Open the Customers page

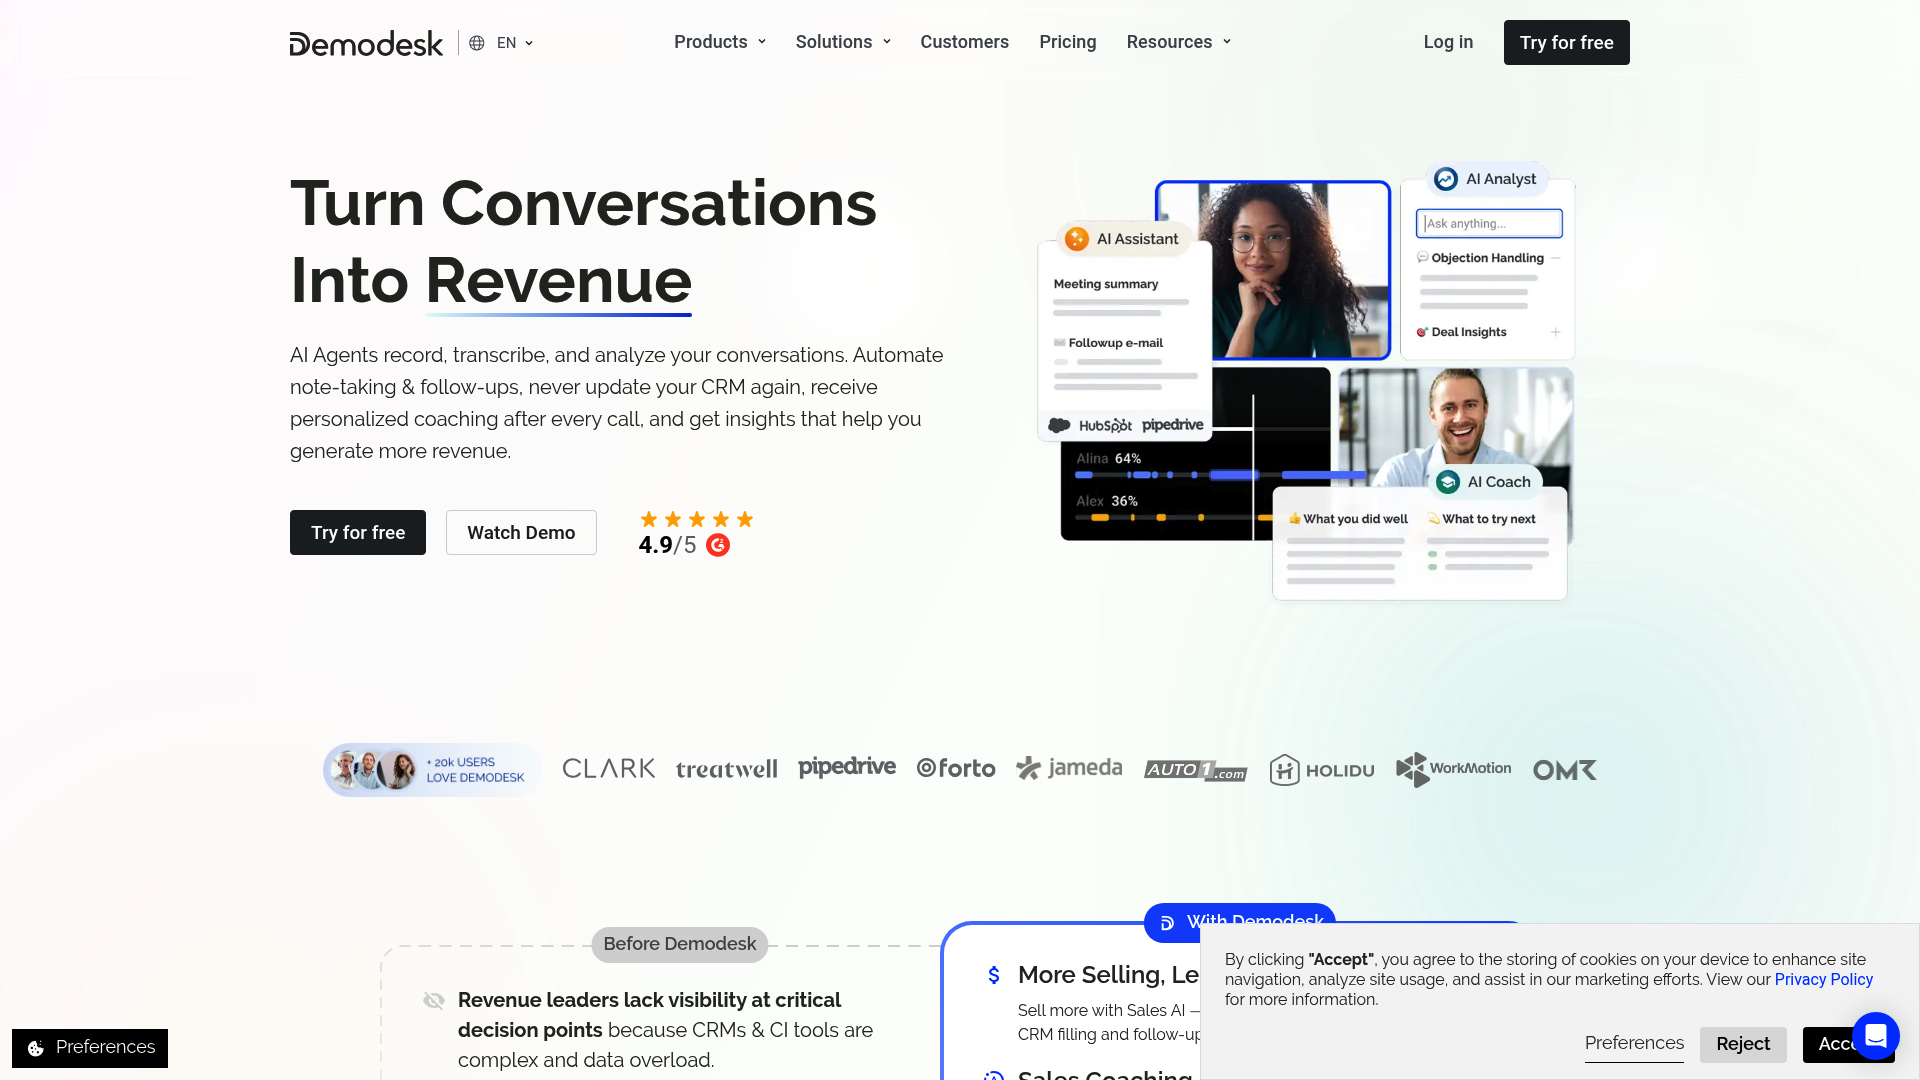pyautogui.click(x=964, y=42)
